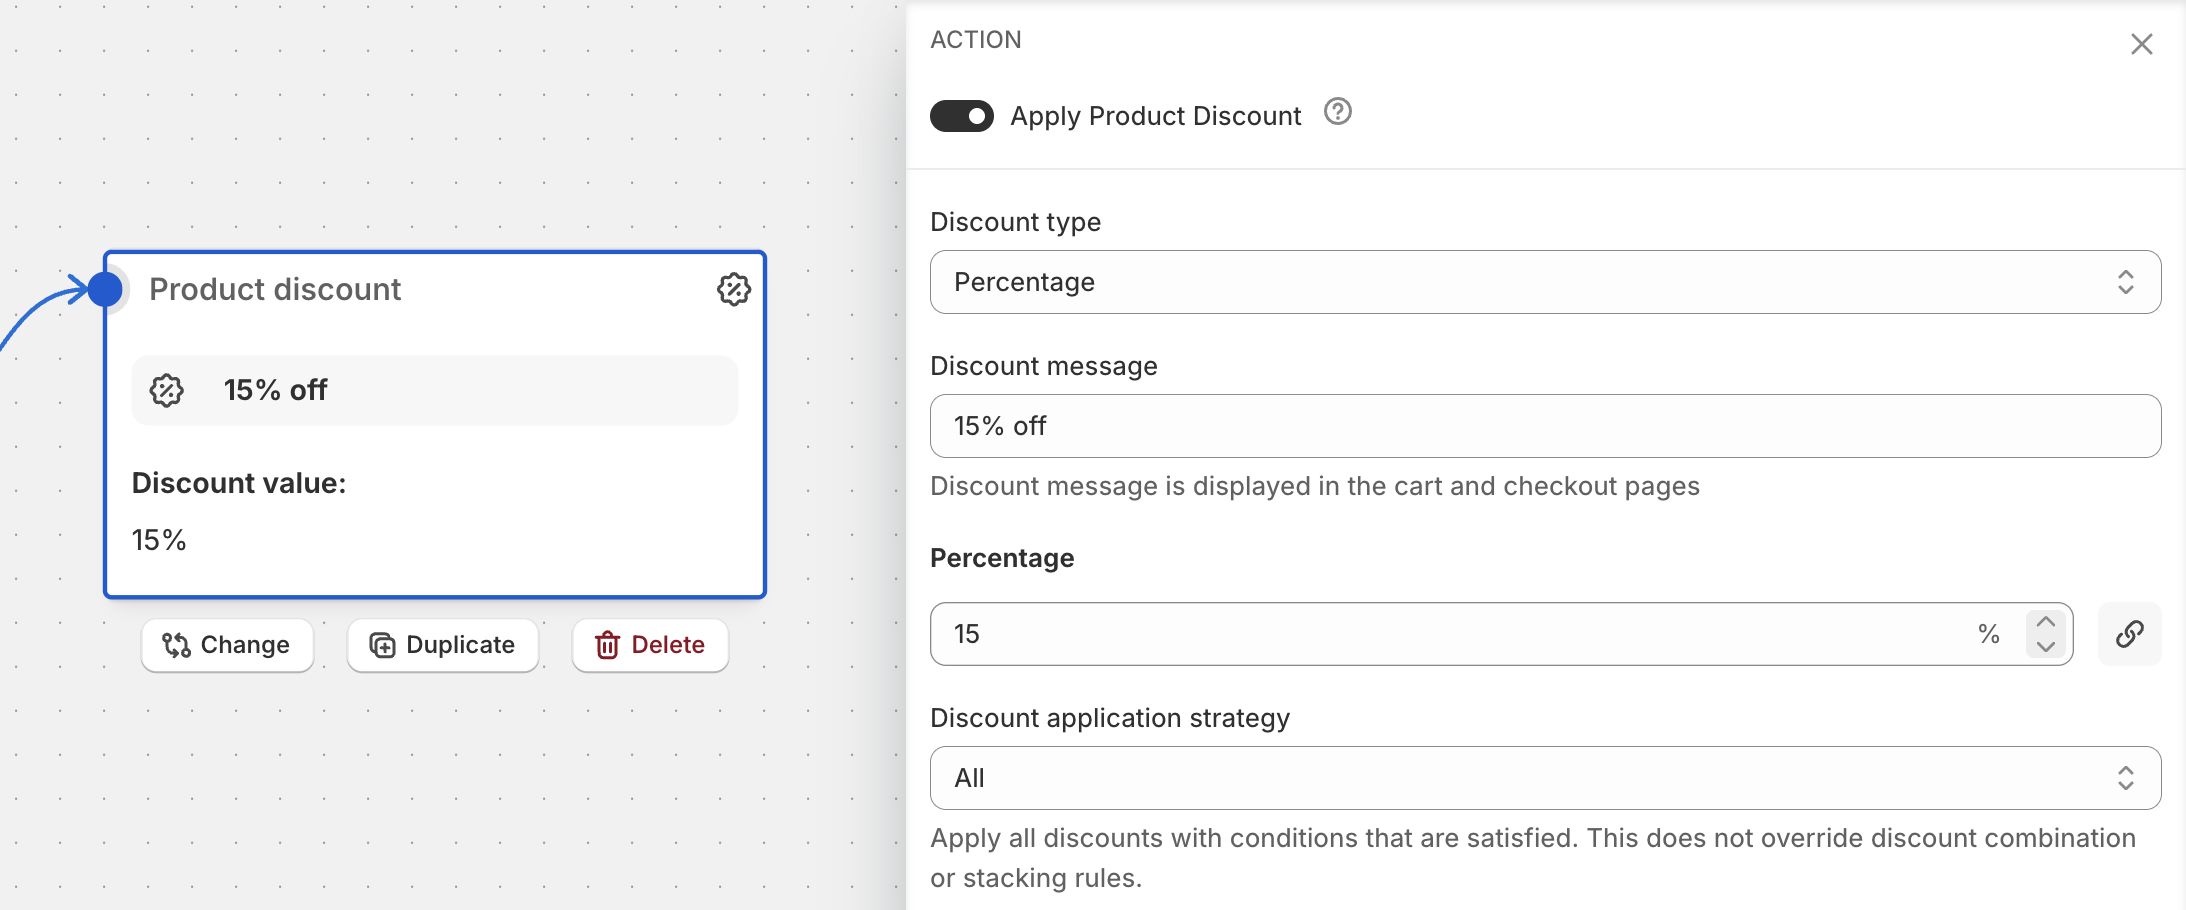Image resolution: width=2186 pixels, height=910 pixels.
Task: Open the Discount type dropdown
Action: [1544, 282]
